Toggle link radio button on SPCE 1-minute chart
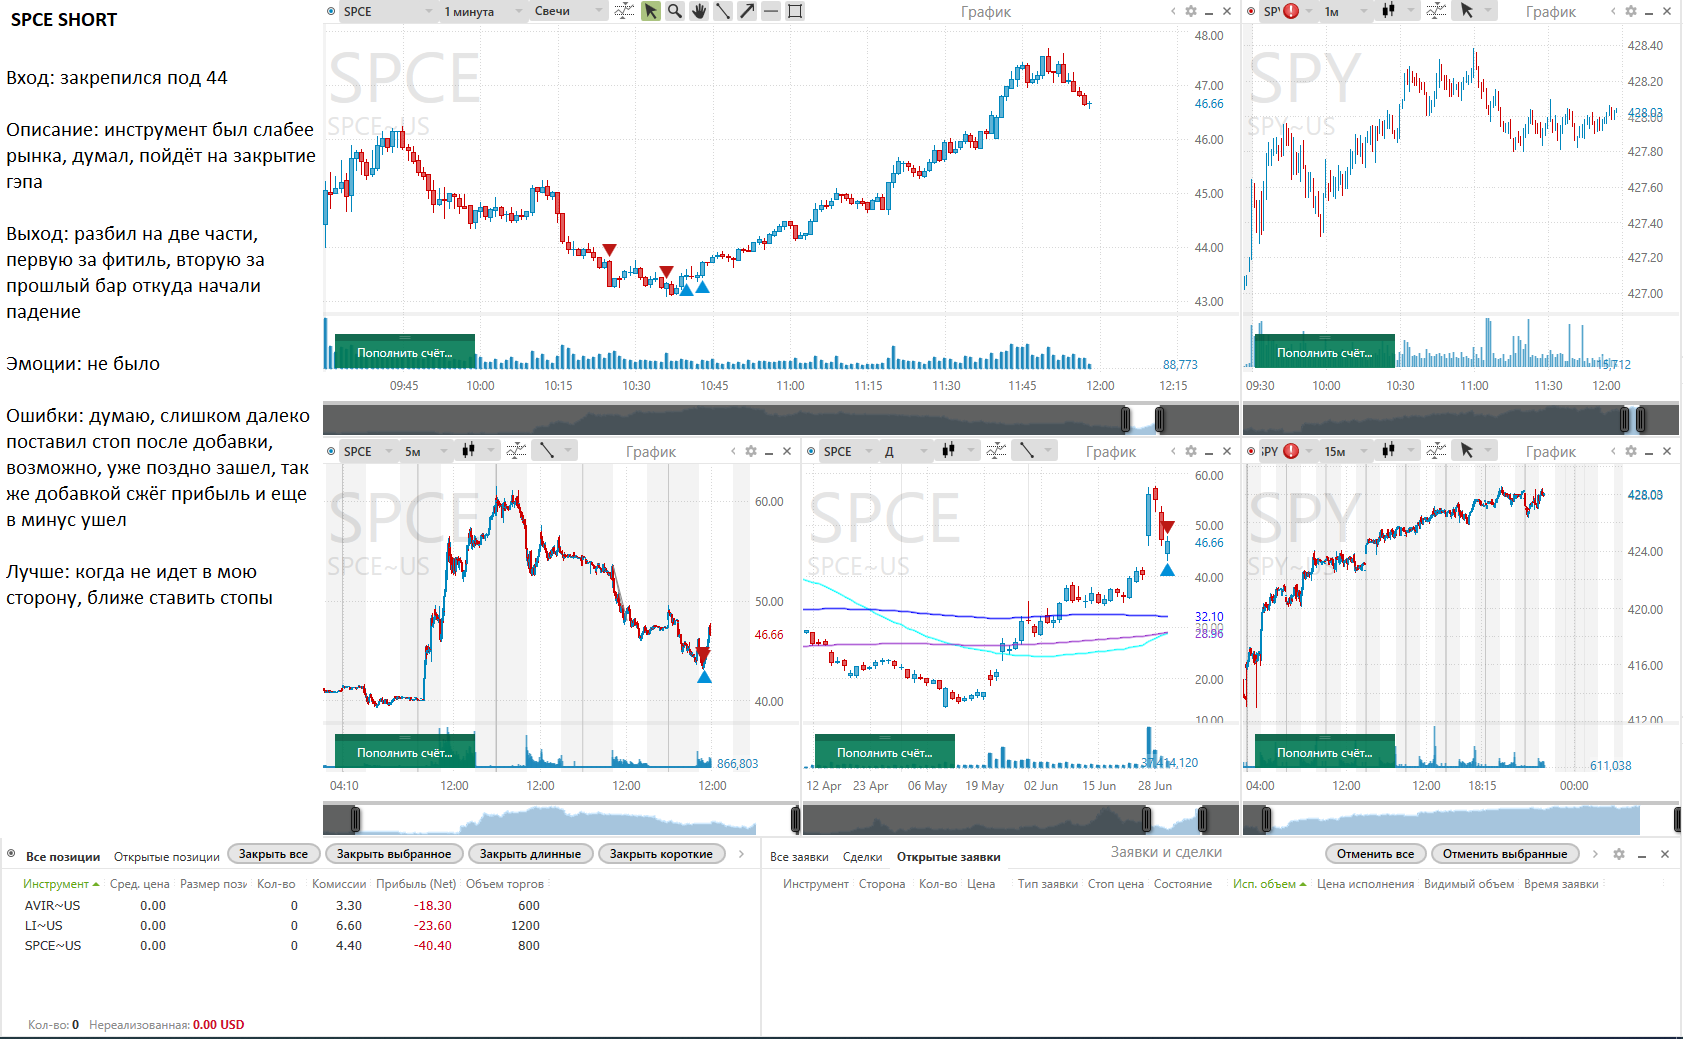1683x1039 pixels. click(331, 11)
